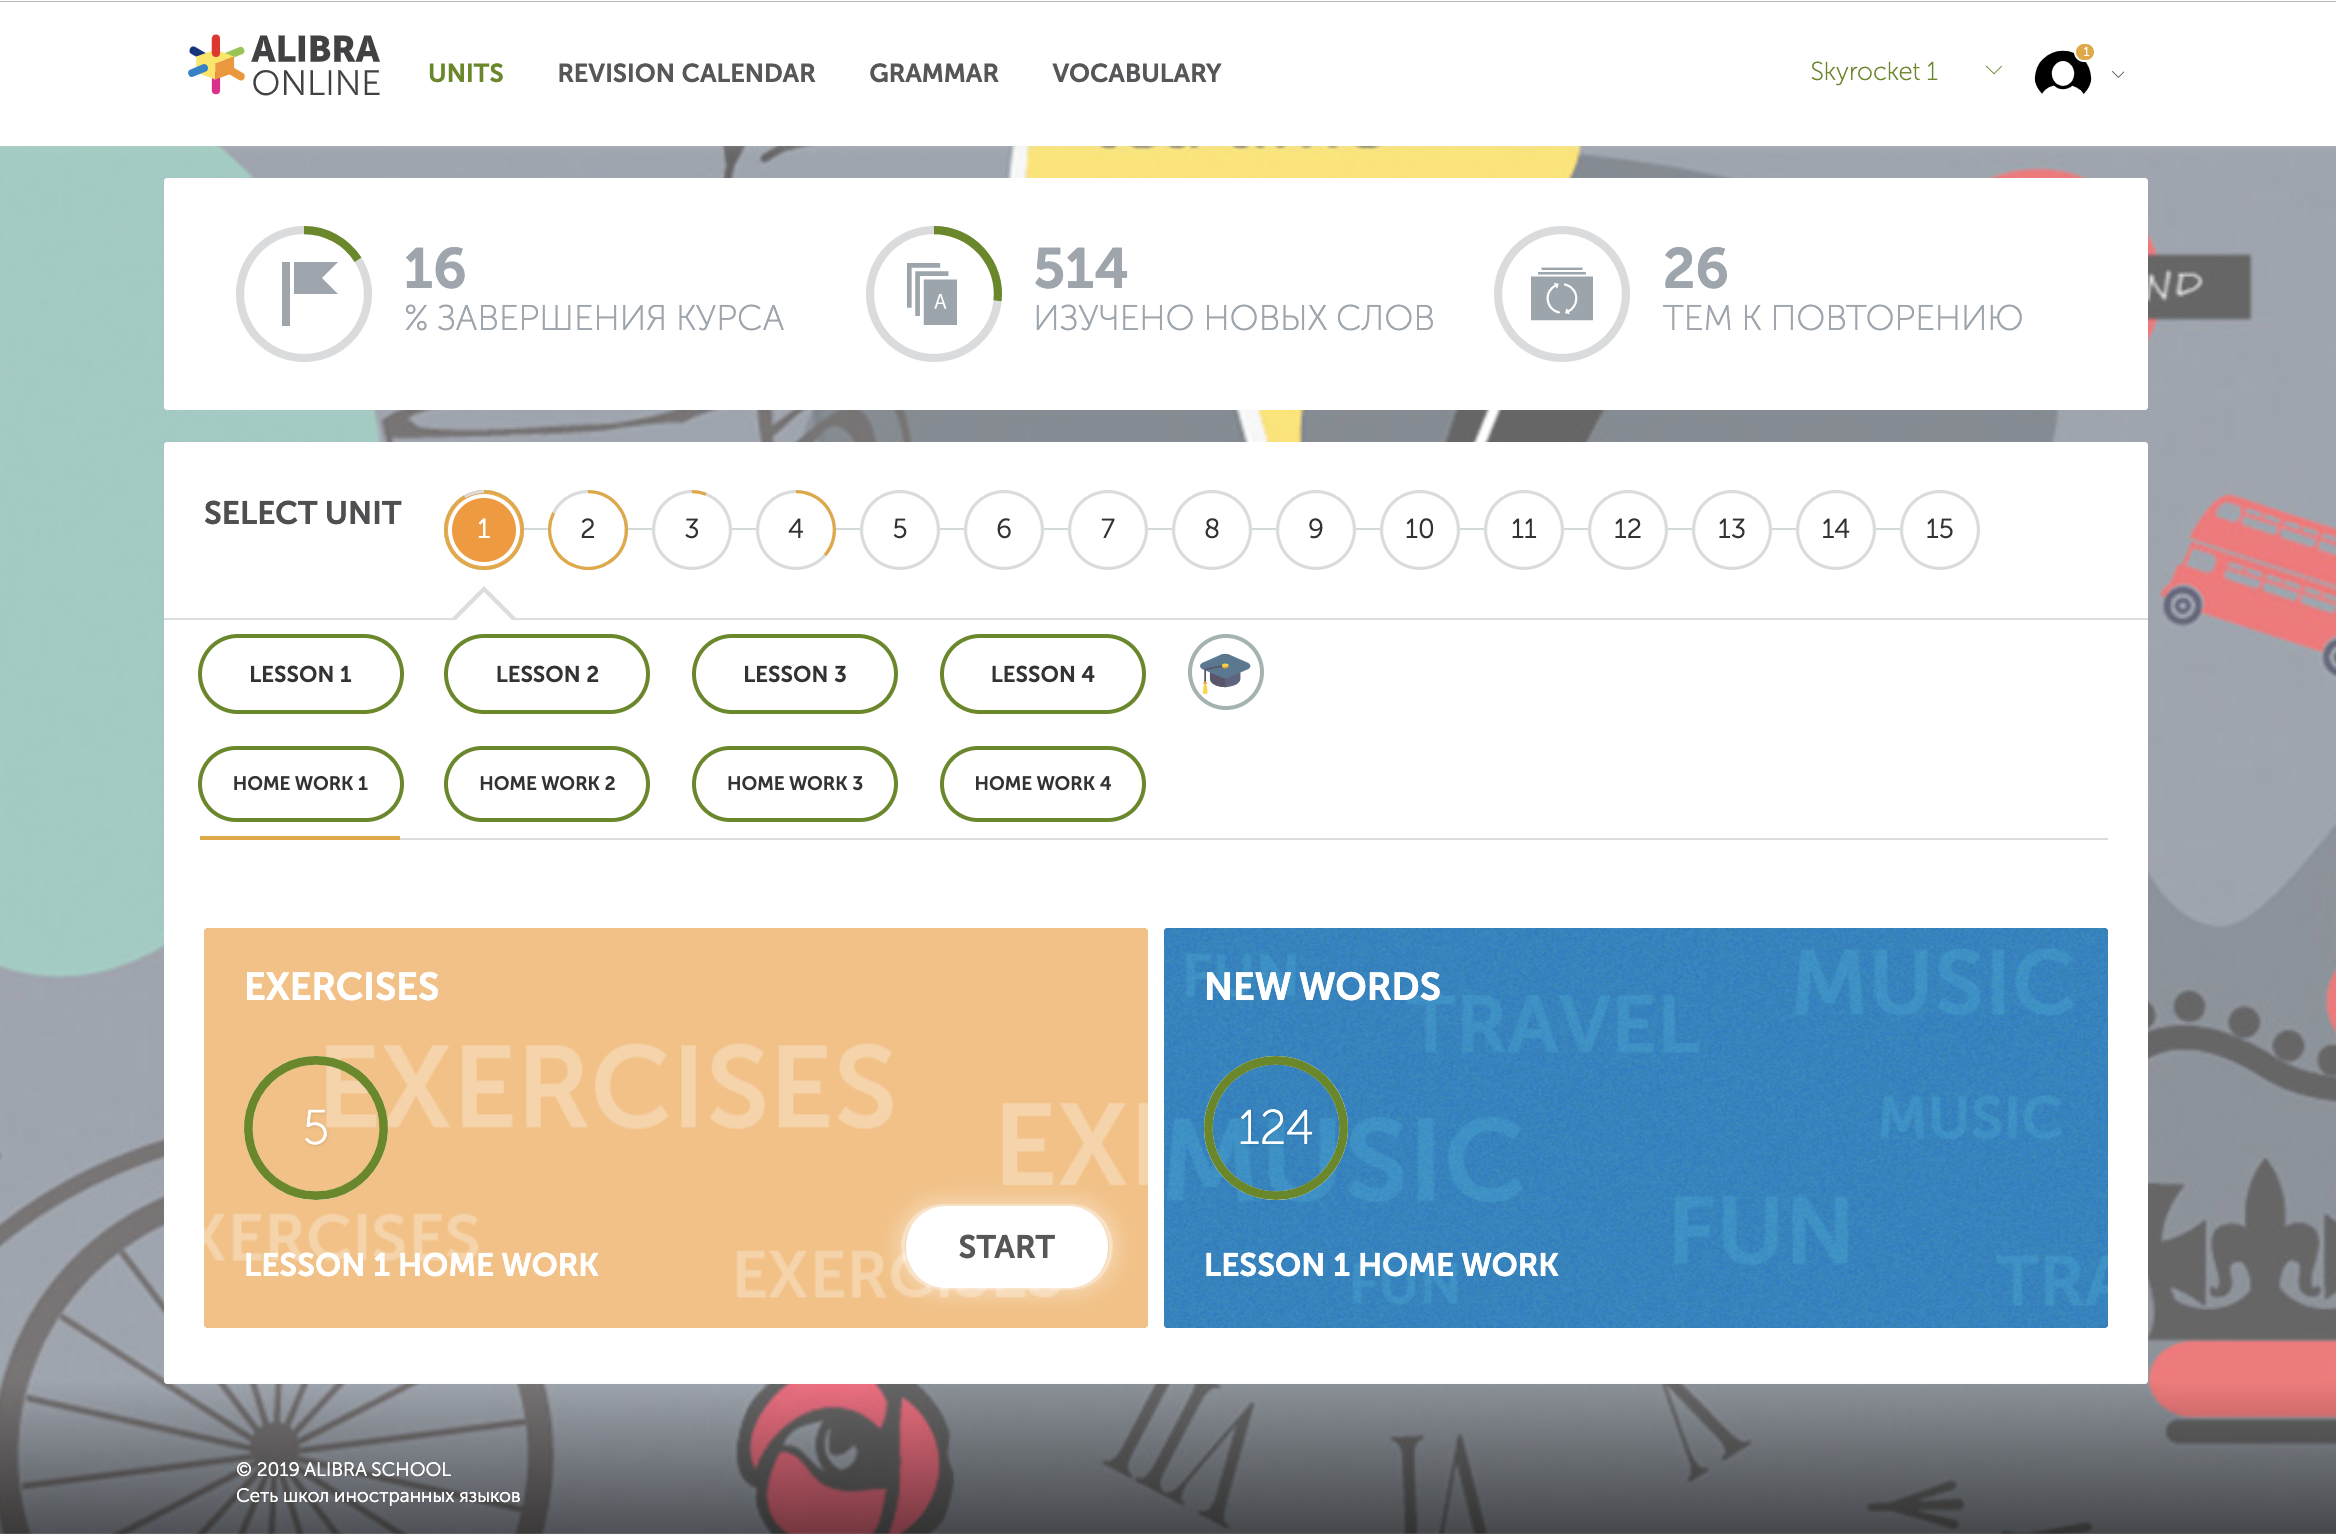The height and width of the screenshot is (1534, 2336).
Task: Switch to the GRAMMAR menu item
Action: (x=934, y=72)
